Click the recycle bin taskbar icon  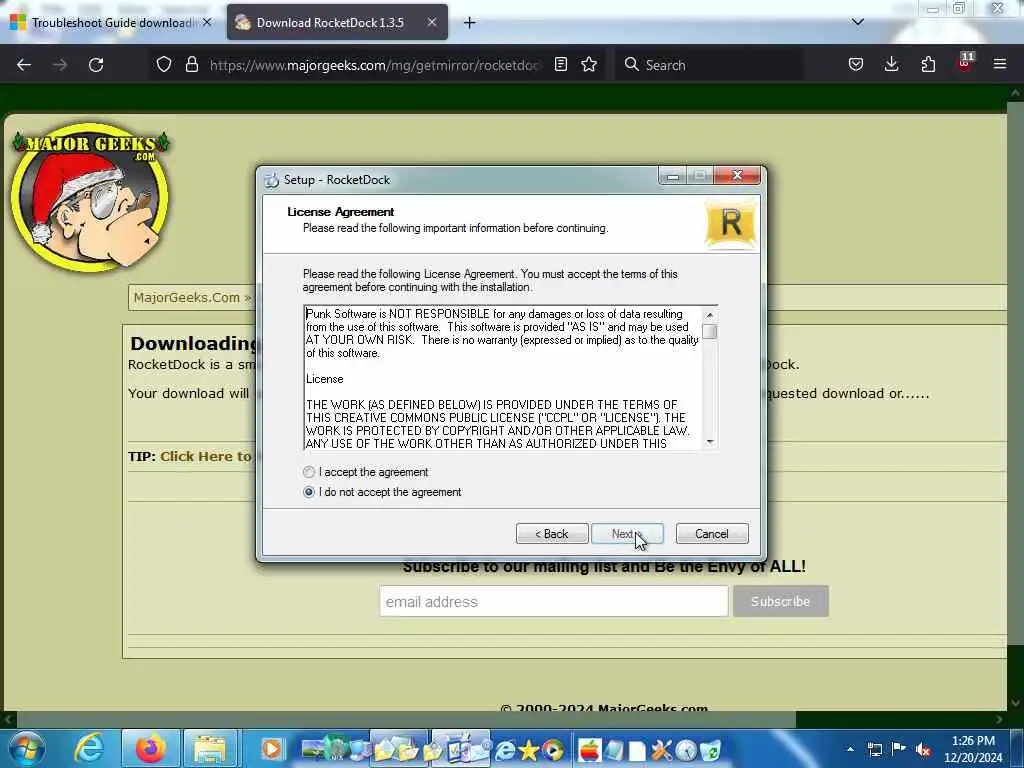tap(711, 750)
